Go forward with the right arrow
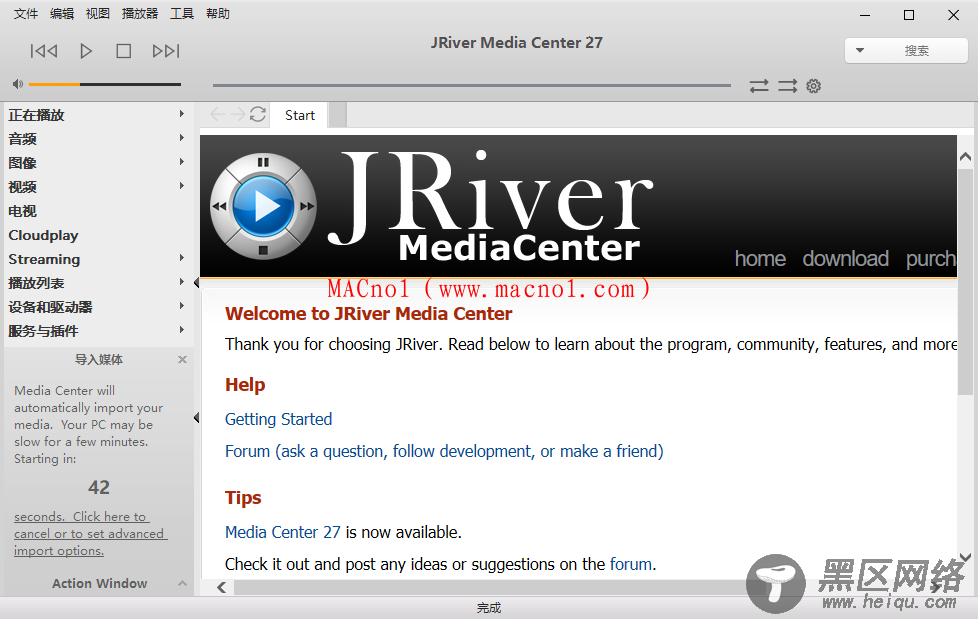The height and width of the screenshot is (619, 978). [238, 114]
